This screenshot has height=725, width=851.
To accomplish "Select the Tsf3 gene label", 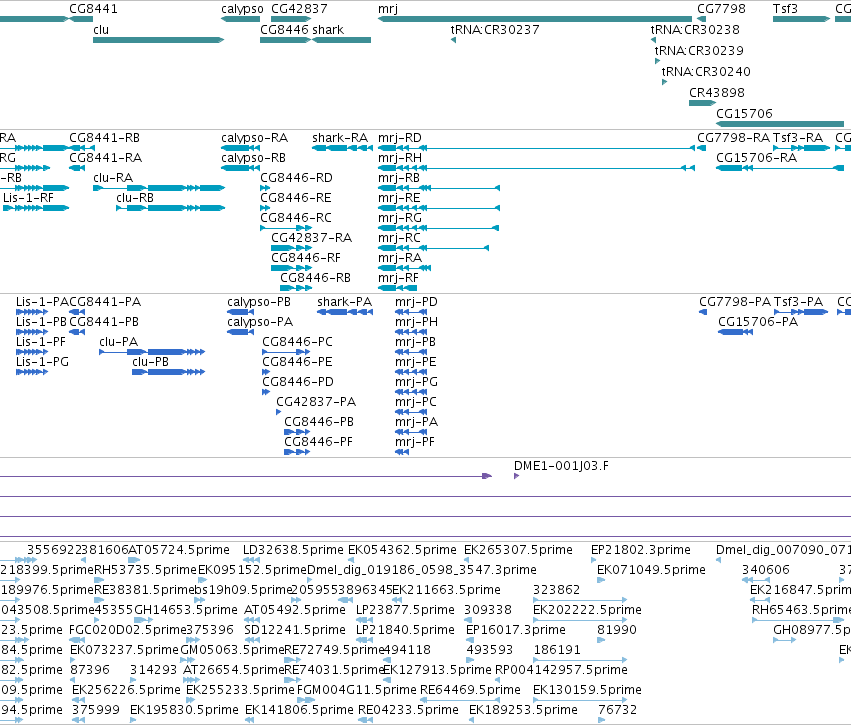I will pyautogui.click(x=785, y=9).
